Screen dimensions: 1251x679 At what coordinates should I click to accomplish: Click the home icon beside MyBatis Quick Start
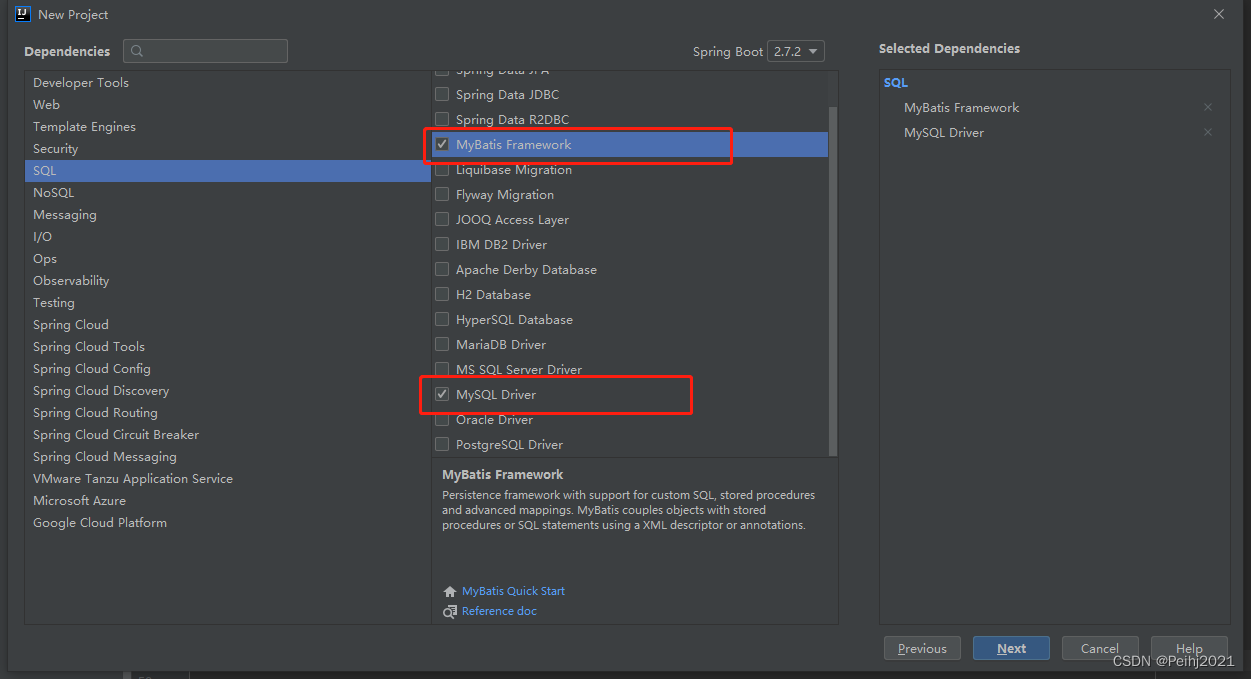tap(450, 591)
